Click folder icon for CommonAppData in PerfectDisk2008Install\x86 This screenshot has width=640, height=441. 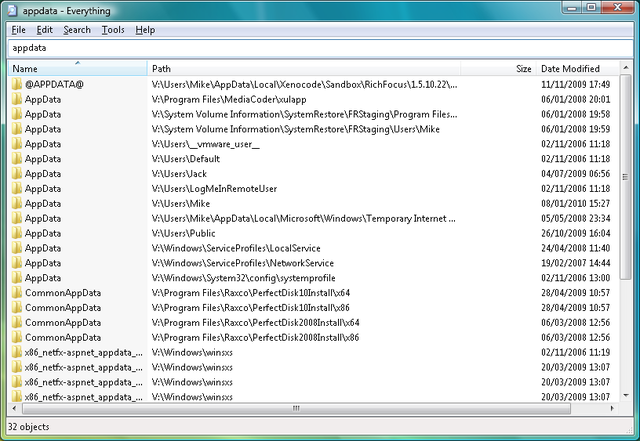click(x=17, y=337)
